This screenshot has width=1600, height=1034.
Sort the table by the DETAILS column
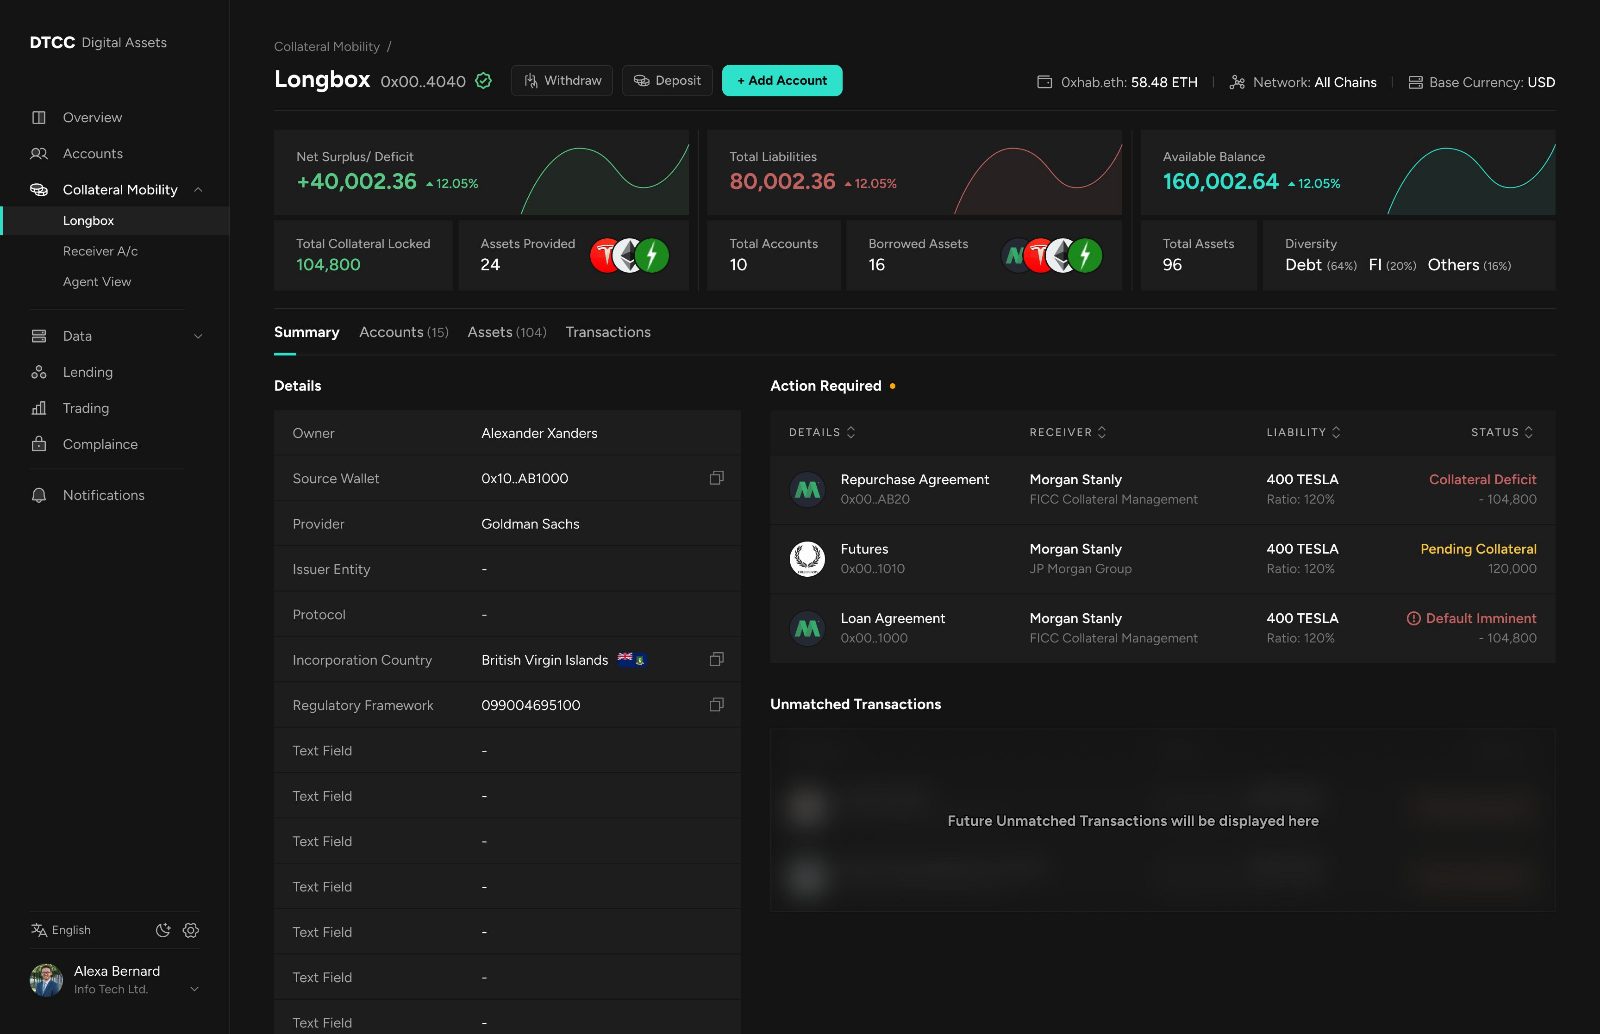point(822,432)
